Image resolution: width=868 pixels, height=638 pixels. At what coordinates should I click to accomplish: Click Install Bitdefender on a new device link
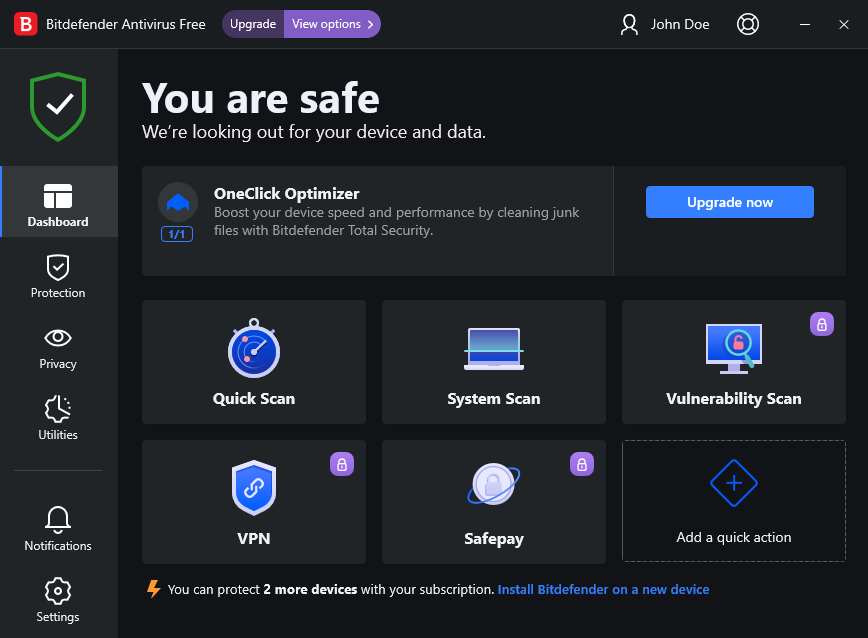(x=603, y=590)
